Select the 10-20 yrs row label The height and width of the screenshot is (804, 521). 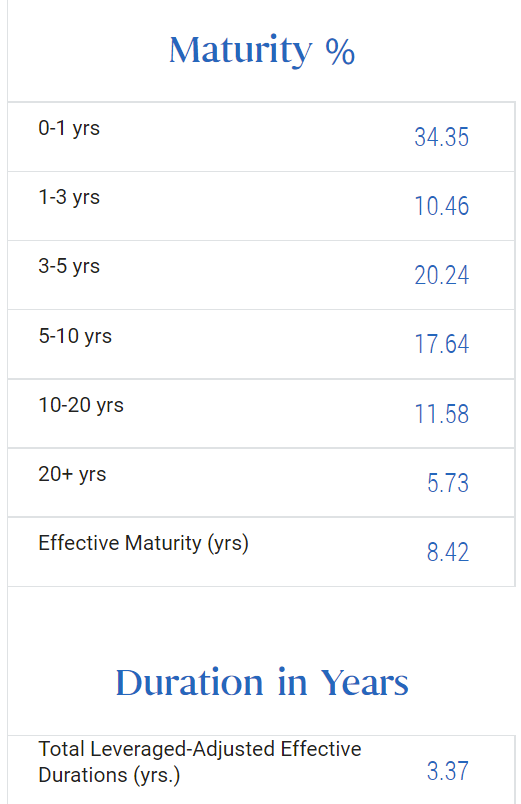pyautogui.click(x=81, y=405)
